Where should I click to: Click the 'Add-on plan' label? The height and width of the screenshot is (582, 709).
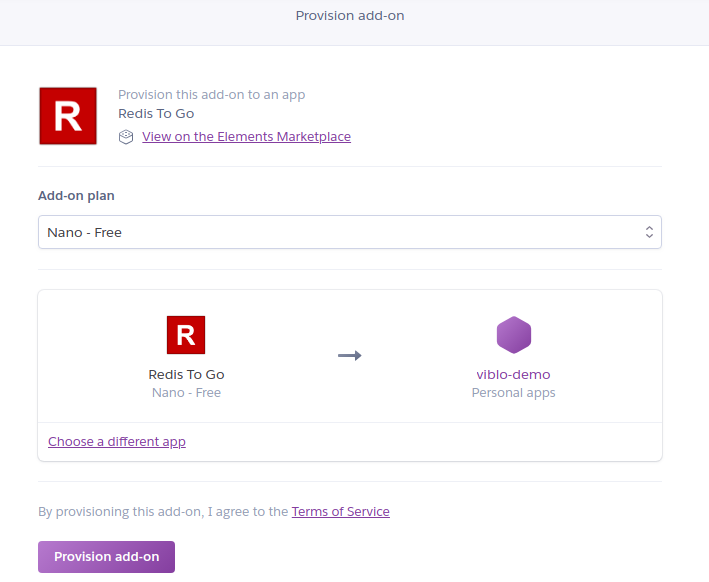pos(76,196)
